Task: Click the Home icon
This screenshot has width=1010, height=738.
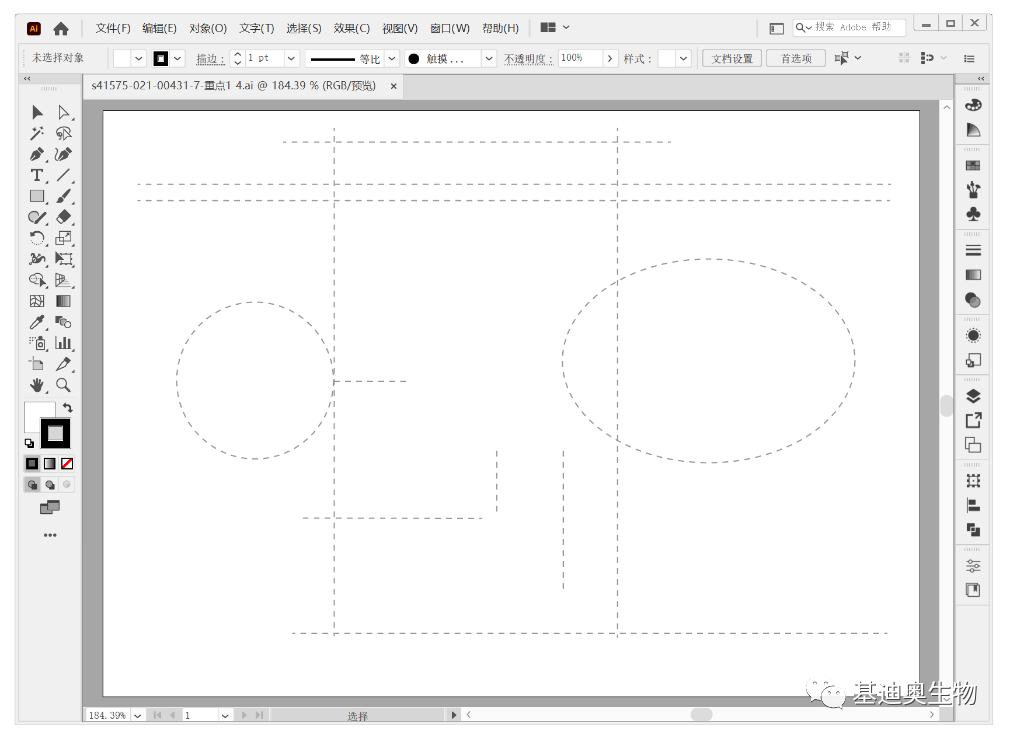Action: [x=61, y=28]
